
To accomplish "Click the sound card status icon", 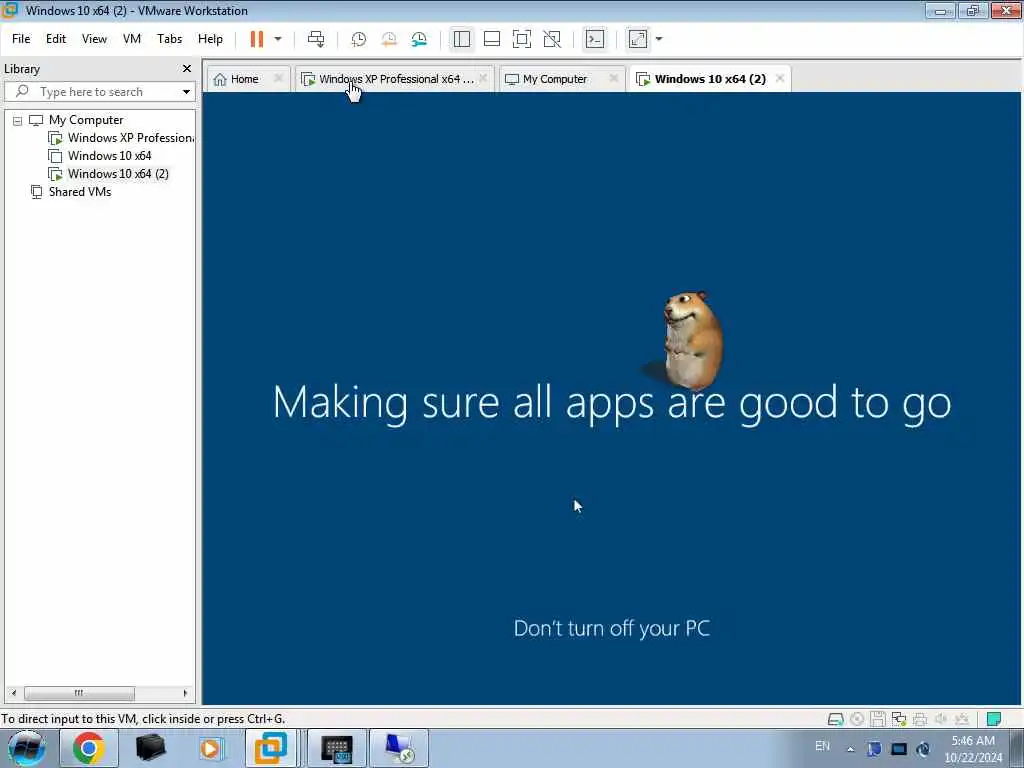I will (940, 719).
